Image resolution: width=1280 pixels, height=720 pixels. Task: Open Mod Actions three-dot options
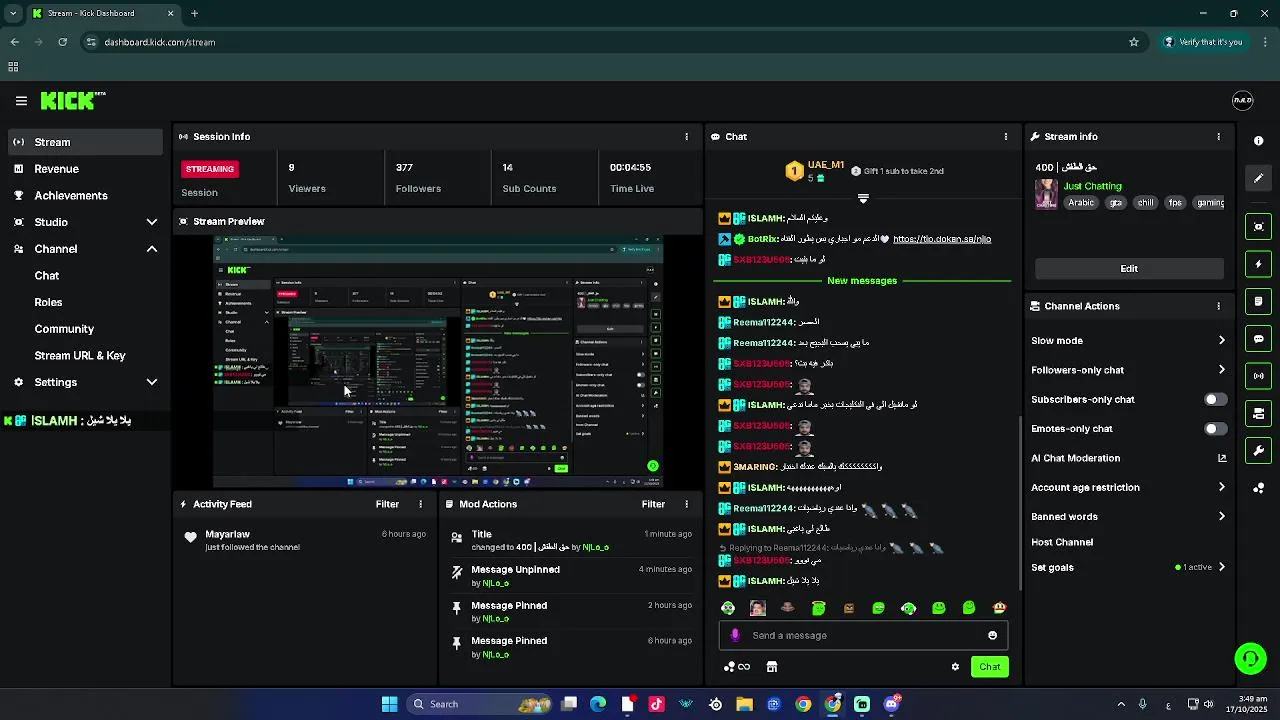(686, 505)
